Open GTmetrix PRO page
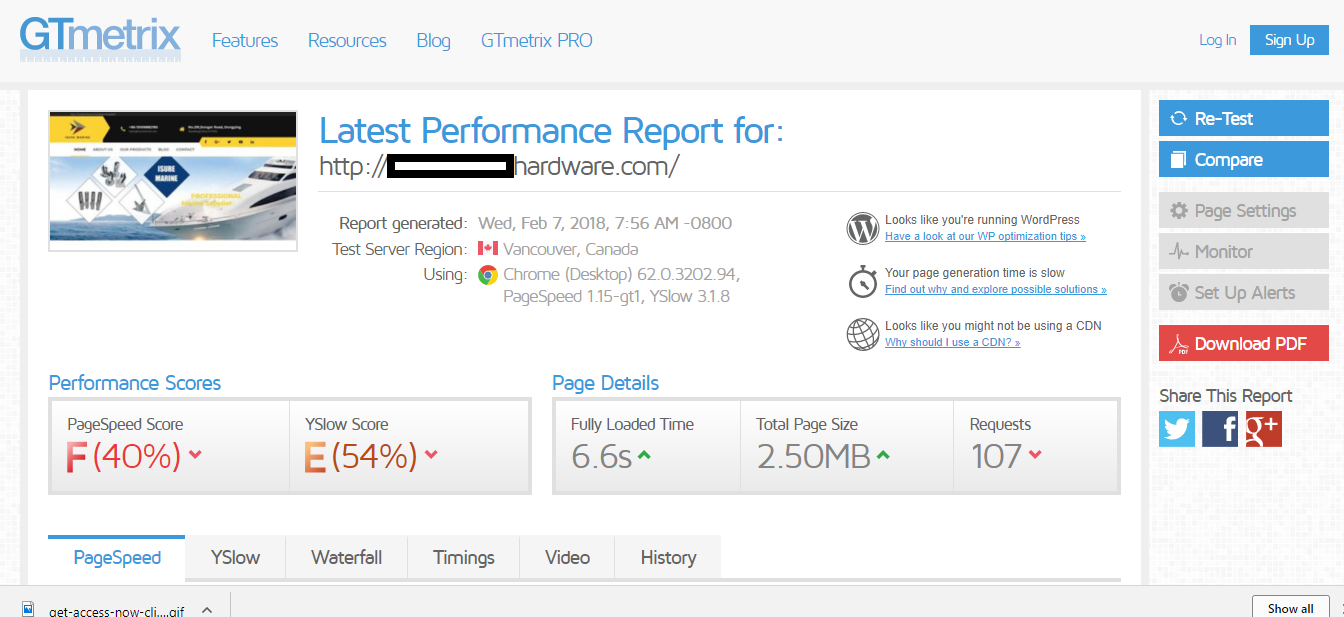1344x617 pixels. tap(536, 41)
